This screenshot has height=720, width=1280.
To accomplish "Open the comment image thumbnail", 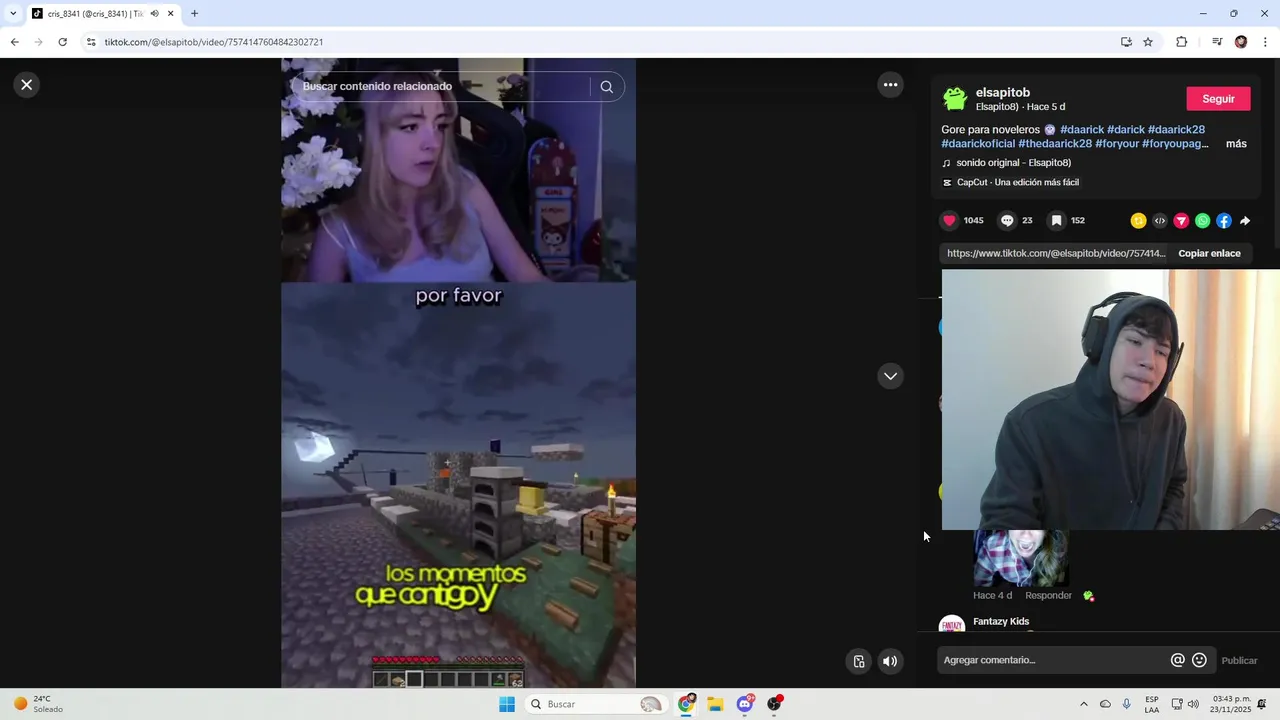I will pos(1020,558).
